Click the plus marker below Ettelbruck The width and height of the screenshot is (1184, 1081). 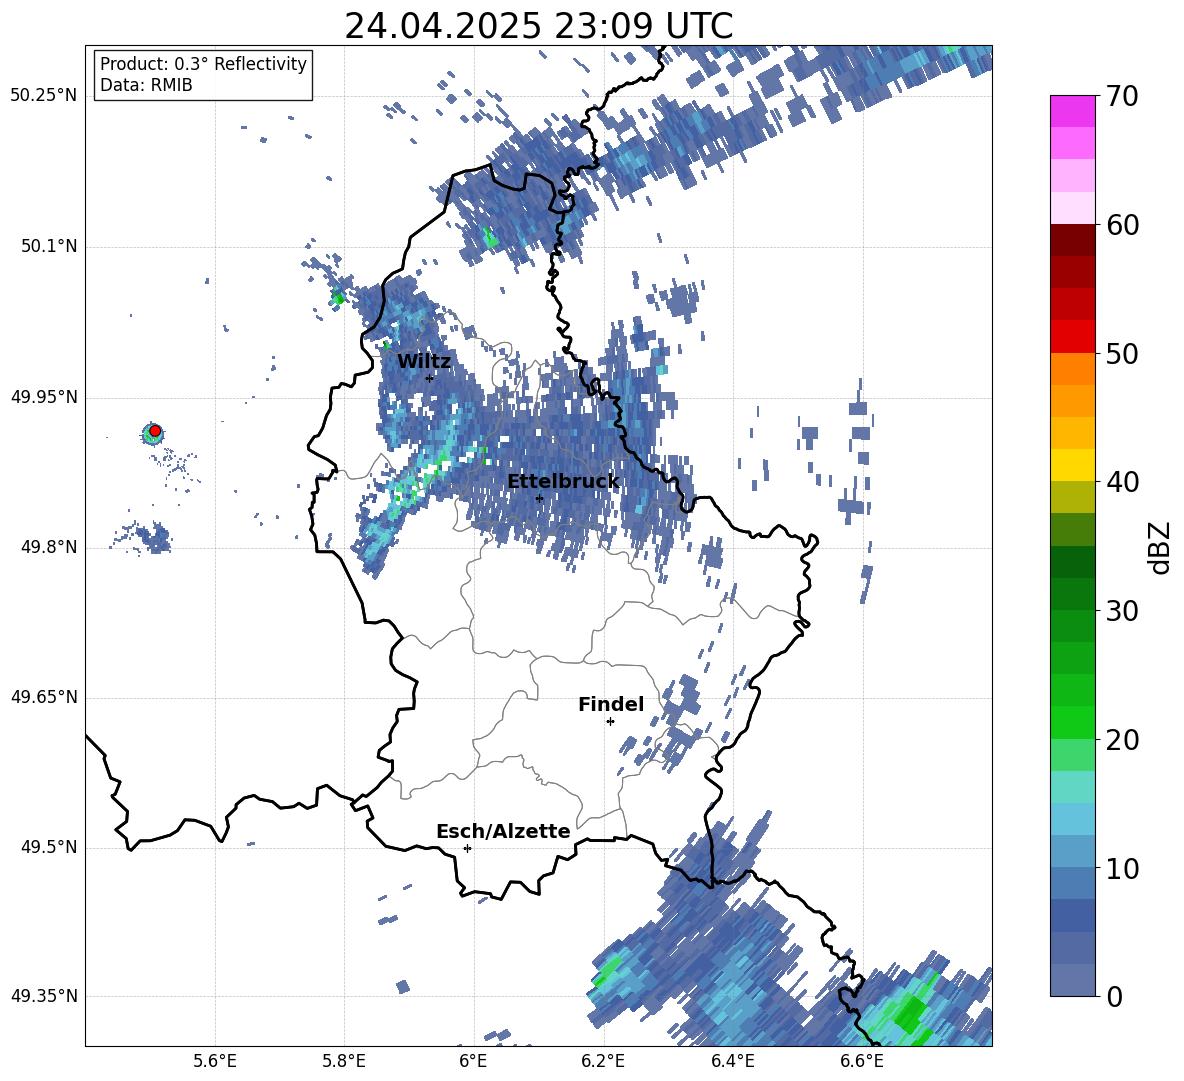[x=539, y=498]
